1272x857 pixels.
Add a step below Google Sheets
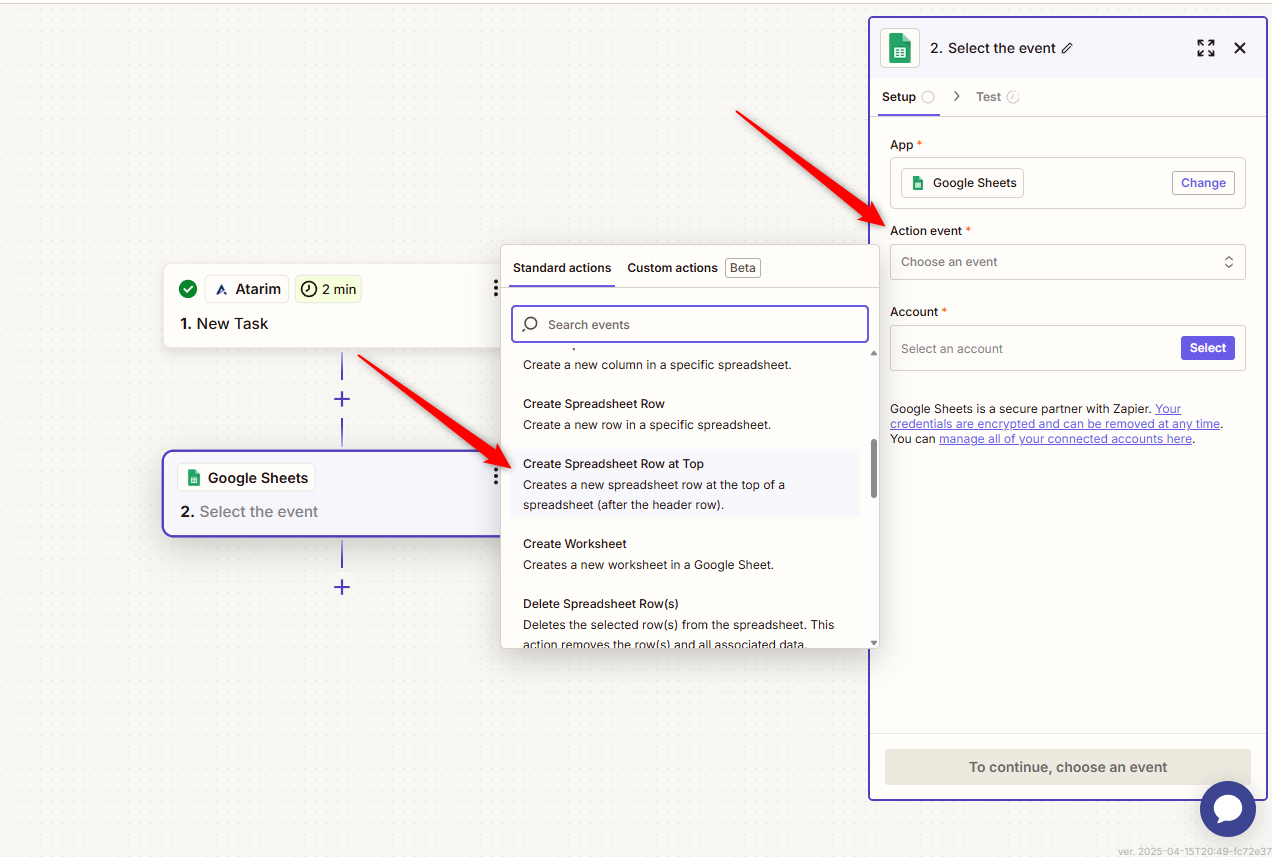342,587
